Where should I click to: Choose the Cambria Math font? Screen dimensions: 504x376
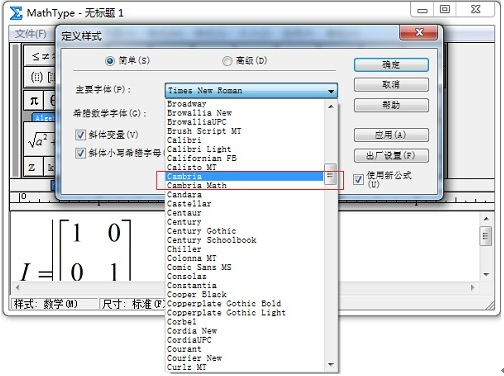244,185
